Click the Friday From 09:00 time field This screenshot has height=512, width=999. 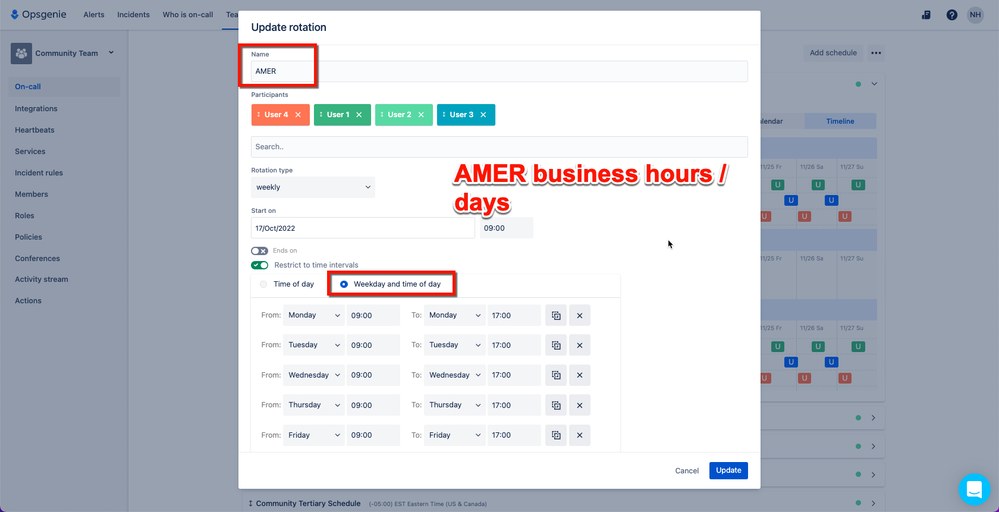click(373, 436)
